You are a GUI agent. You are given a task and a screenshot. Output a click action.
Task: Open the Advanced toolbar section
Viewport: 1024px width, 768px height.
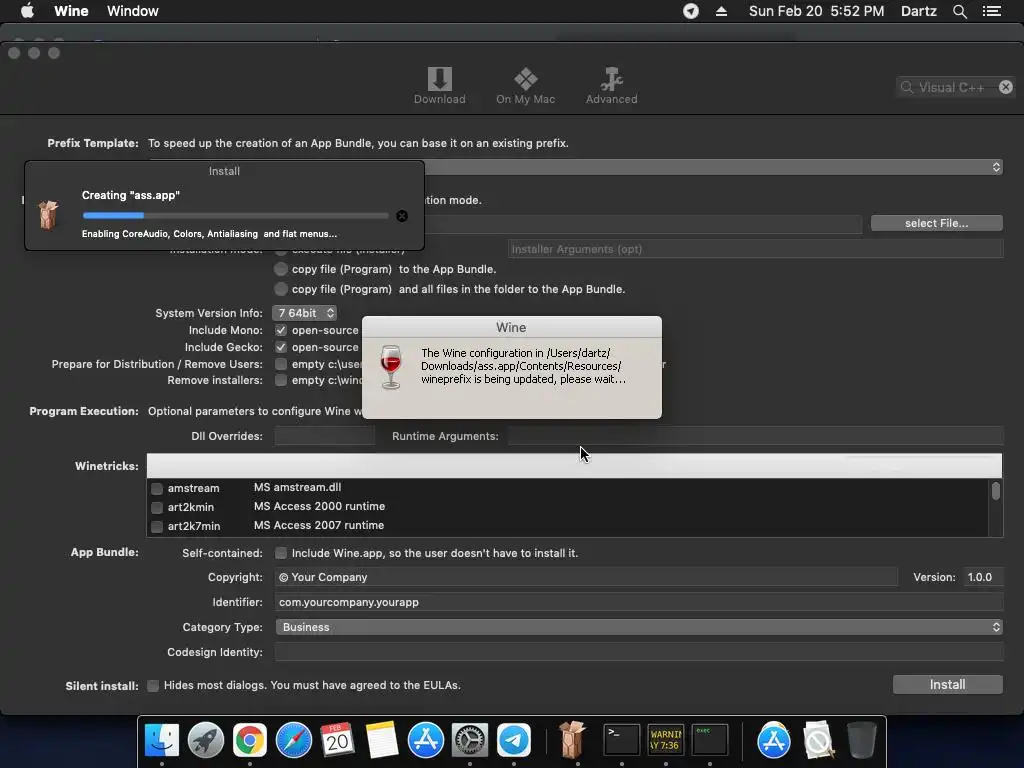611,86
